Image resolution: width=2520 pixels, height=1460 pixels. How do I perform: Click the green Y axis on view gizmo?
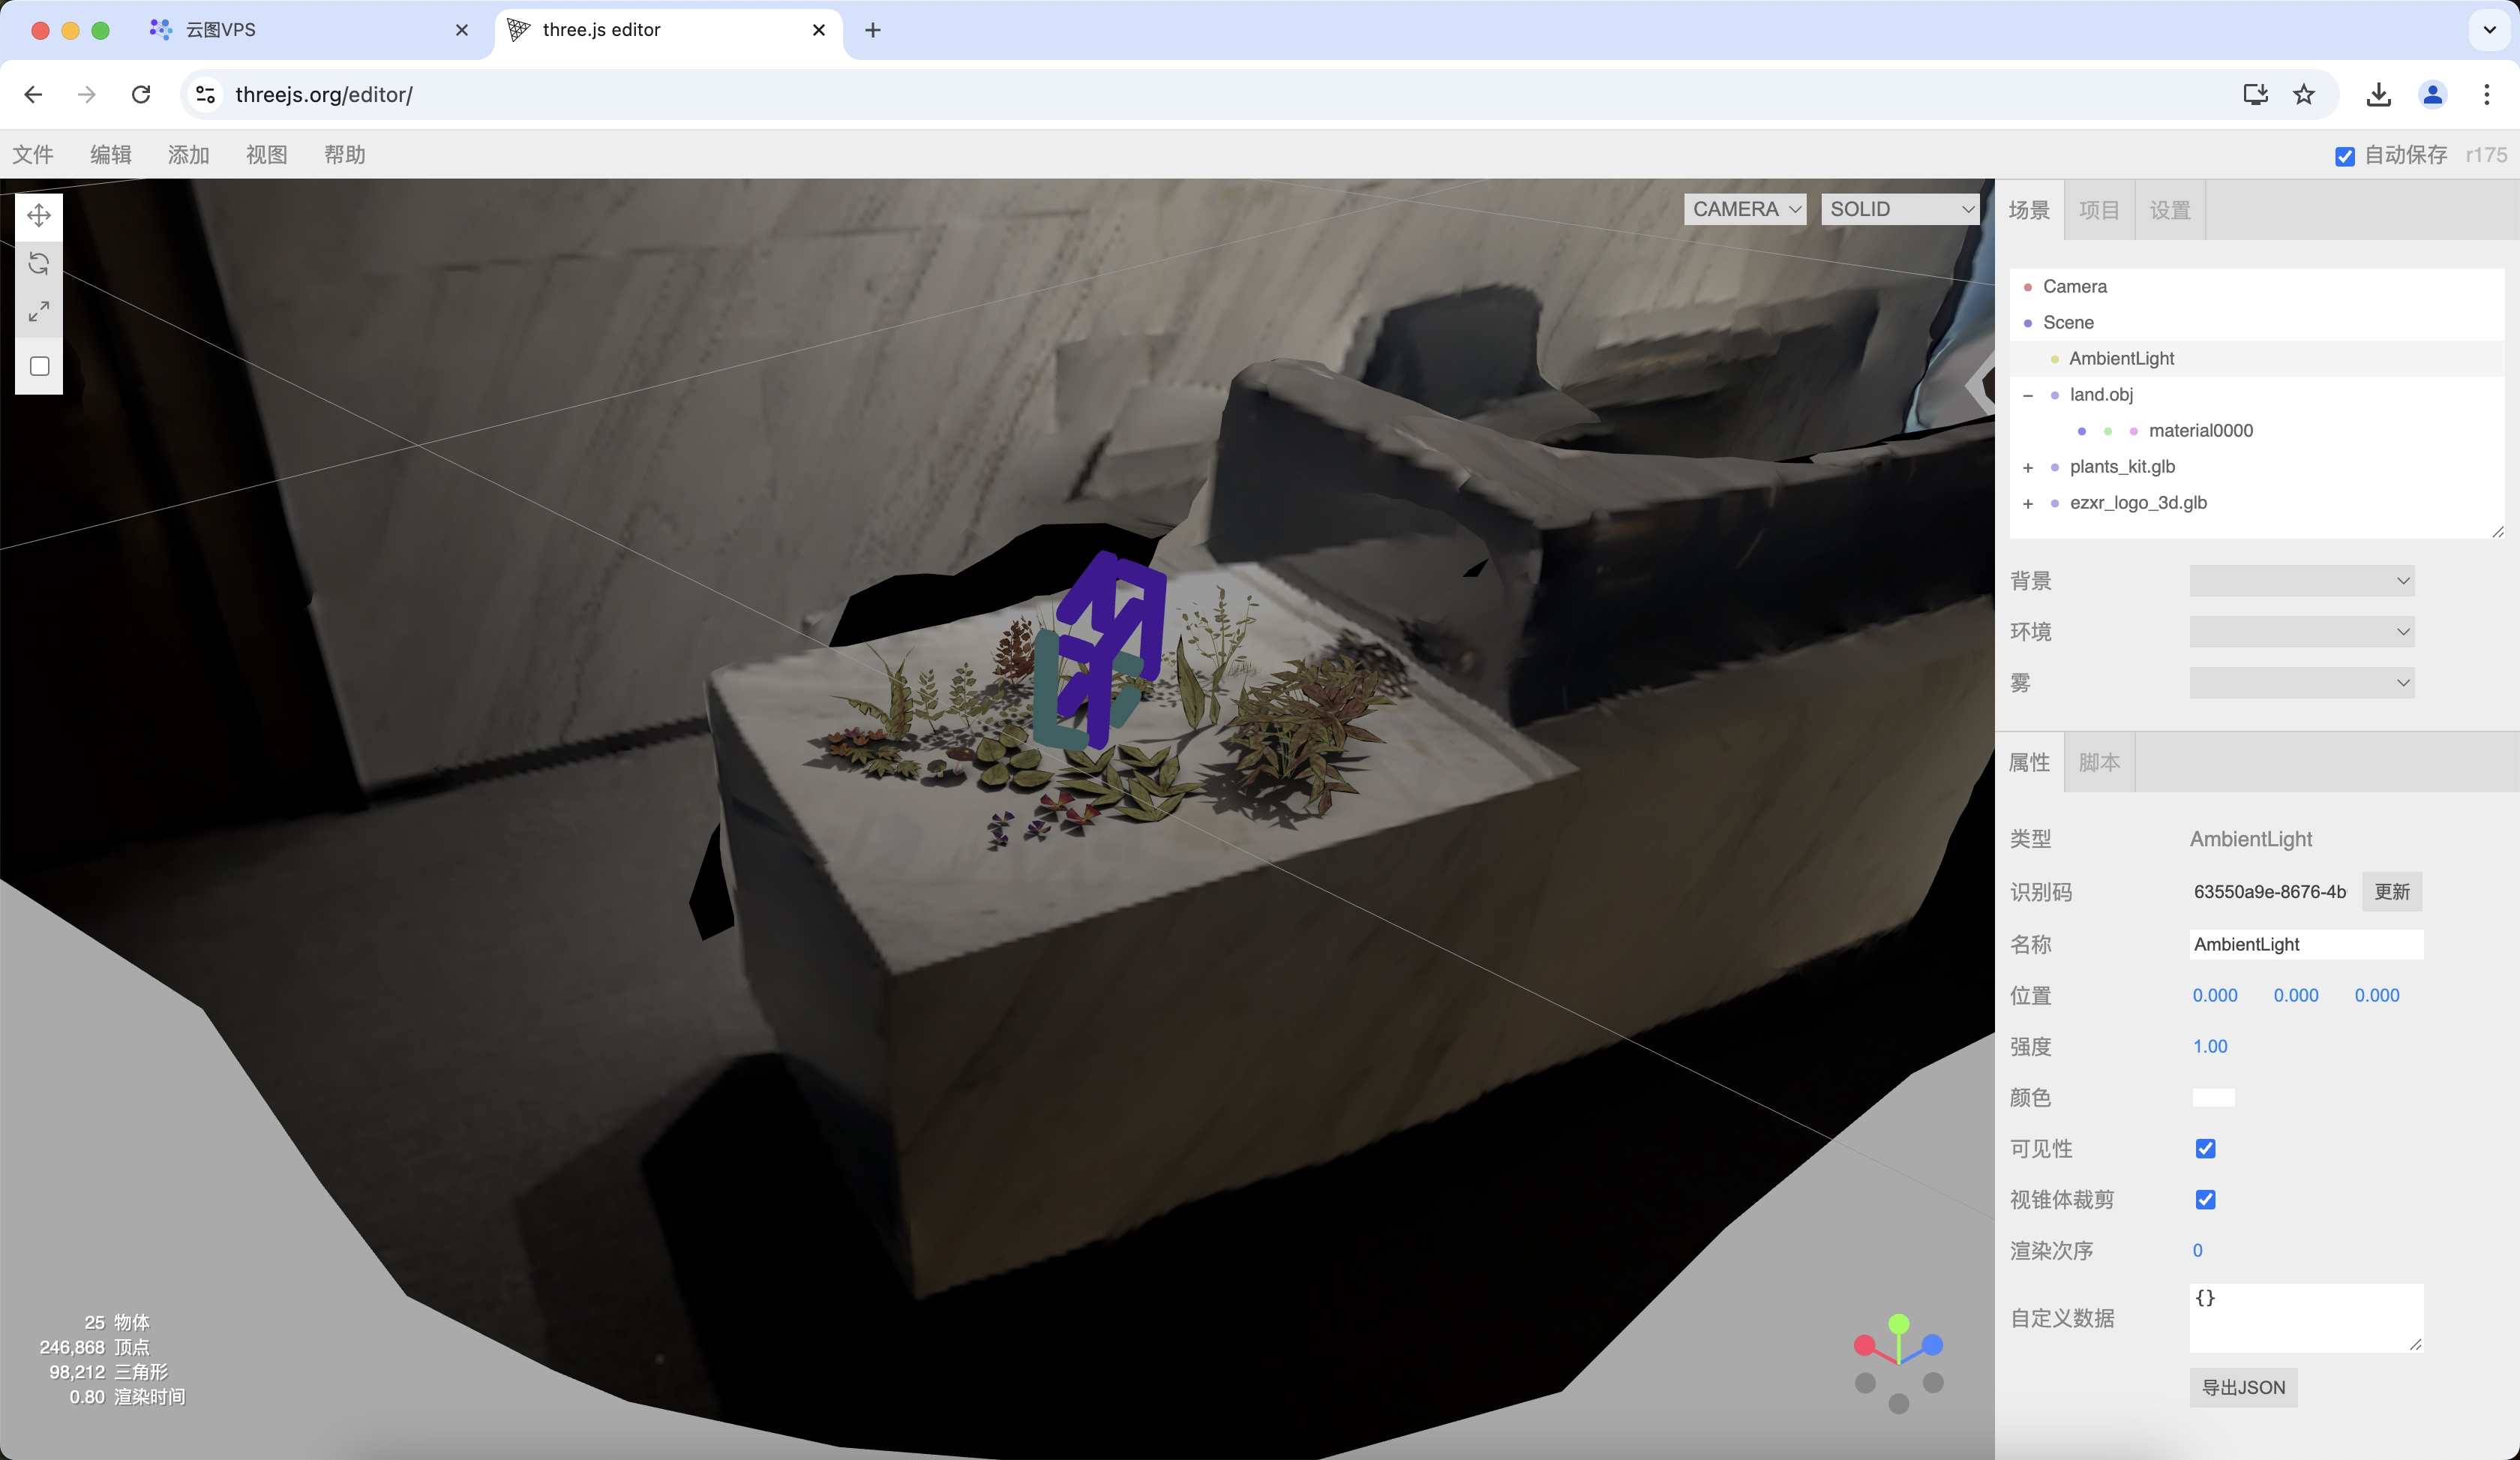point(1899,1324)
